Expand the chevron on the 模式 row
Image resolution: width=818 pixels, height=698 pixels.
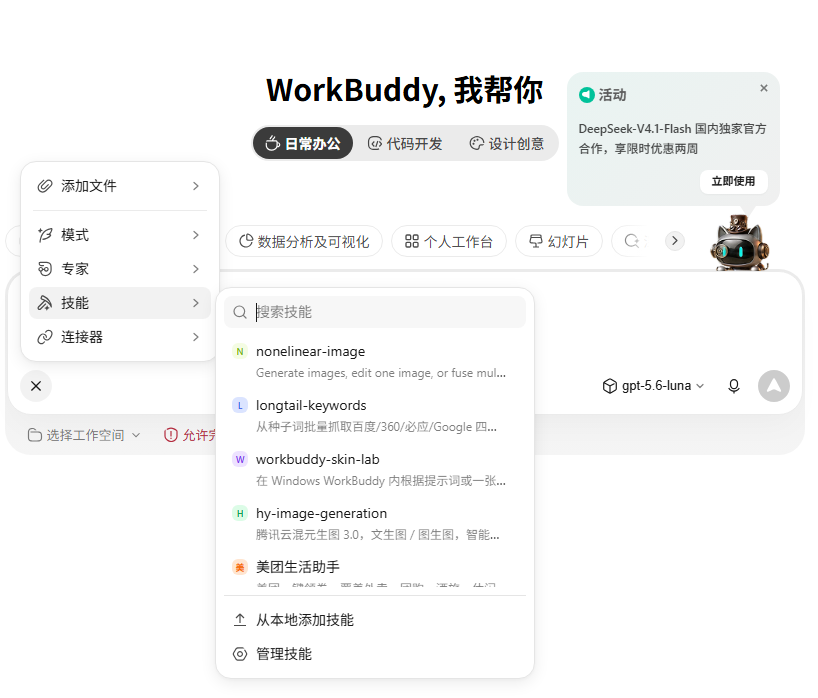[196, 235]
